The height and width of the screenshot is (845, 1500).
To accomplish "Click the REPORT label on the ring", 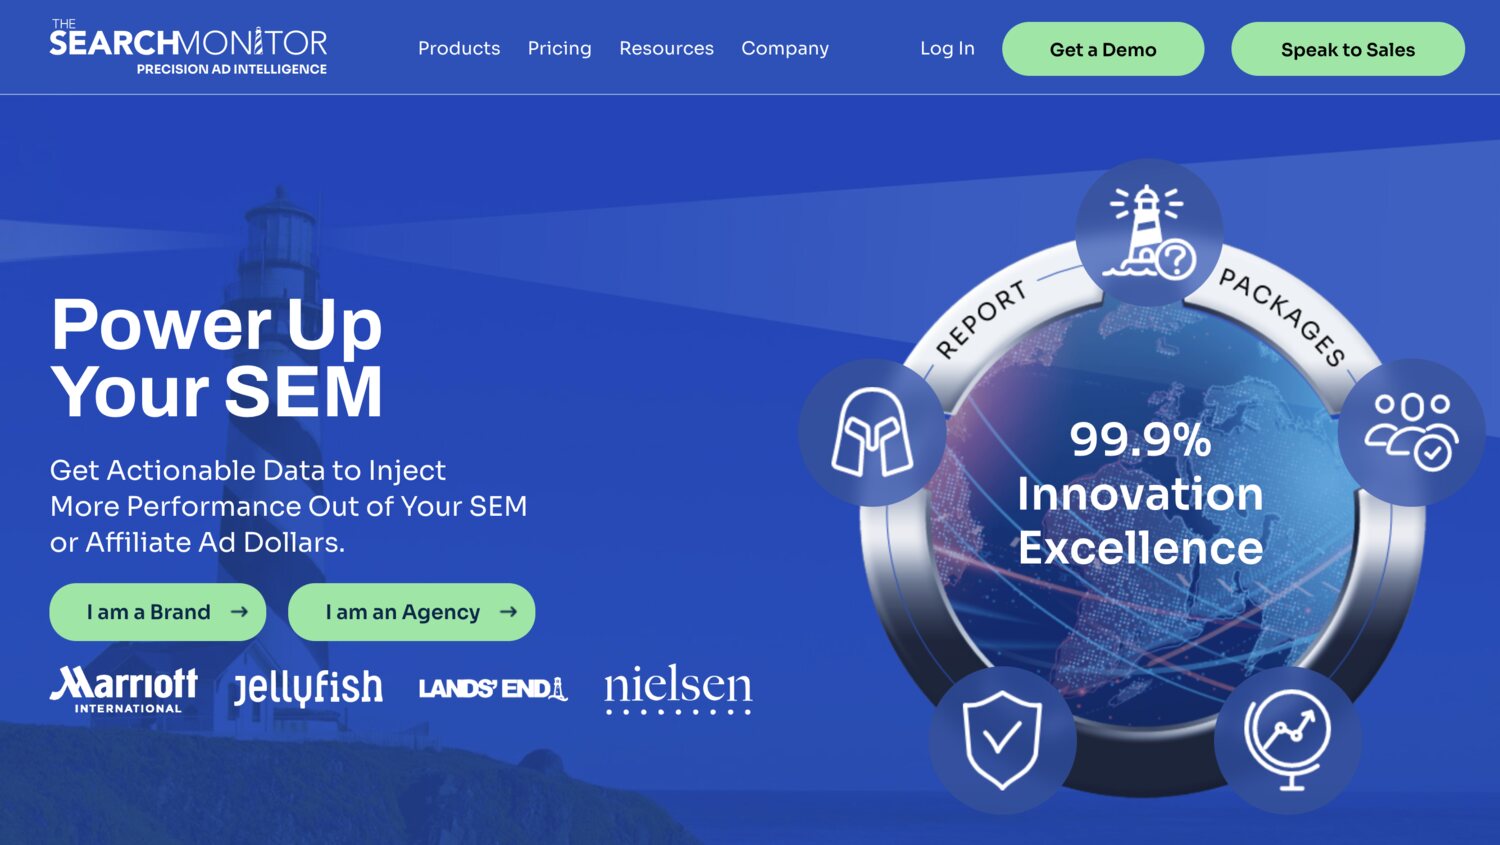I will [981, 320].
